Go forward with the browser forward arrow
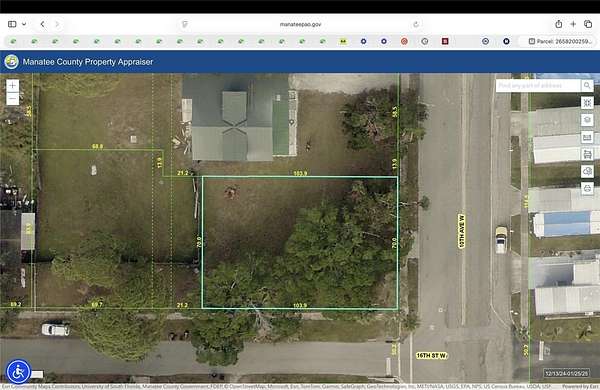This screenshot has height=390, width=600. click(57, 24)
